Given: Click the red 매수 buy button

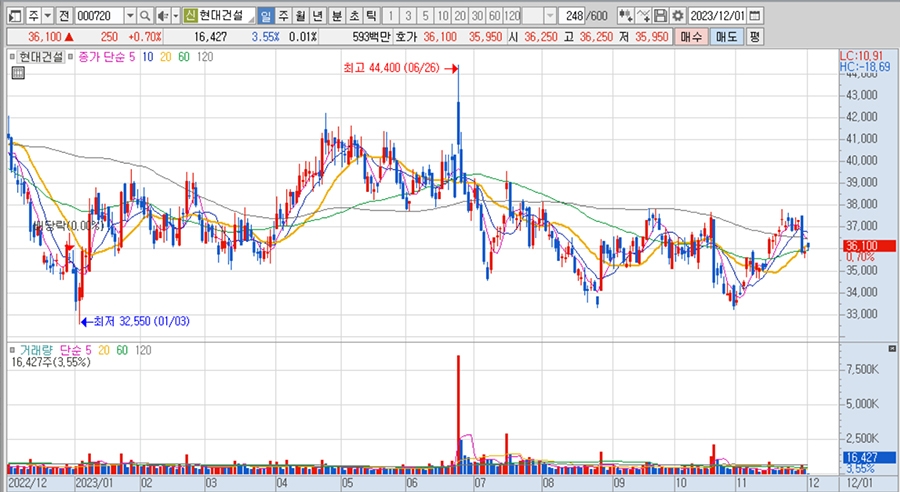Looking at the screenshot, I should 691,37.
